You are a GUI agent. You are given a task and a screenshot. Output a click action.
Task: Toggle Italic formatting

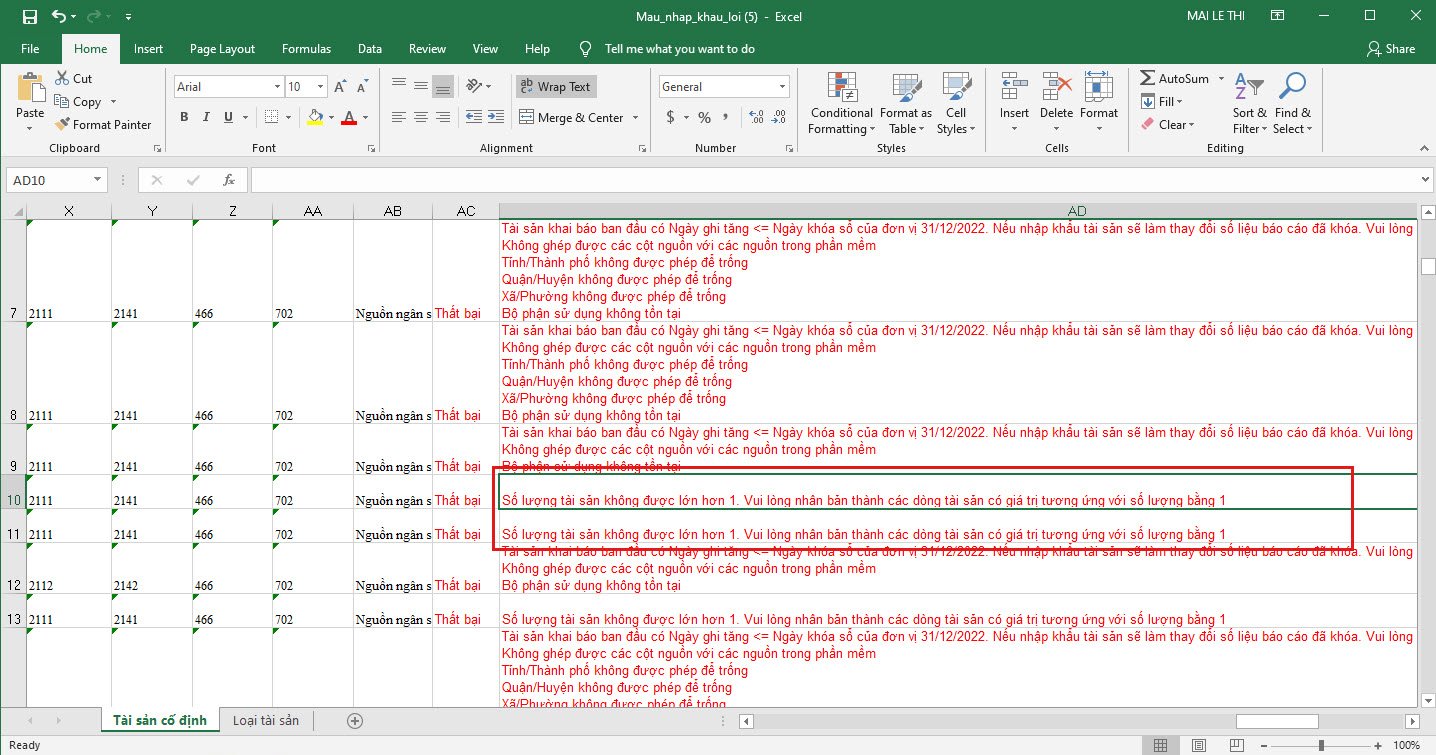207,118
